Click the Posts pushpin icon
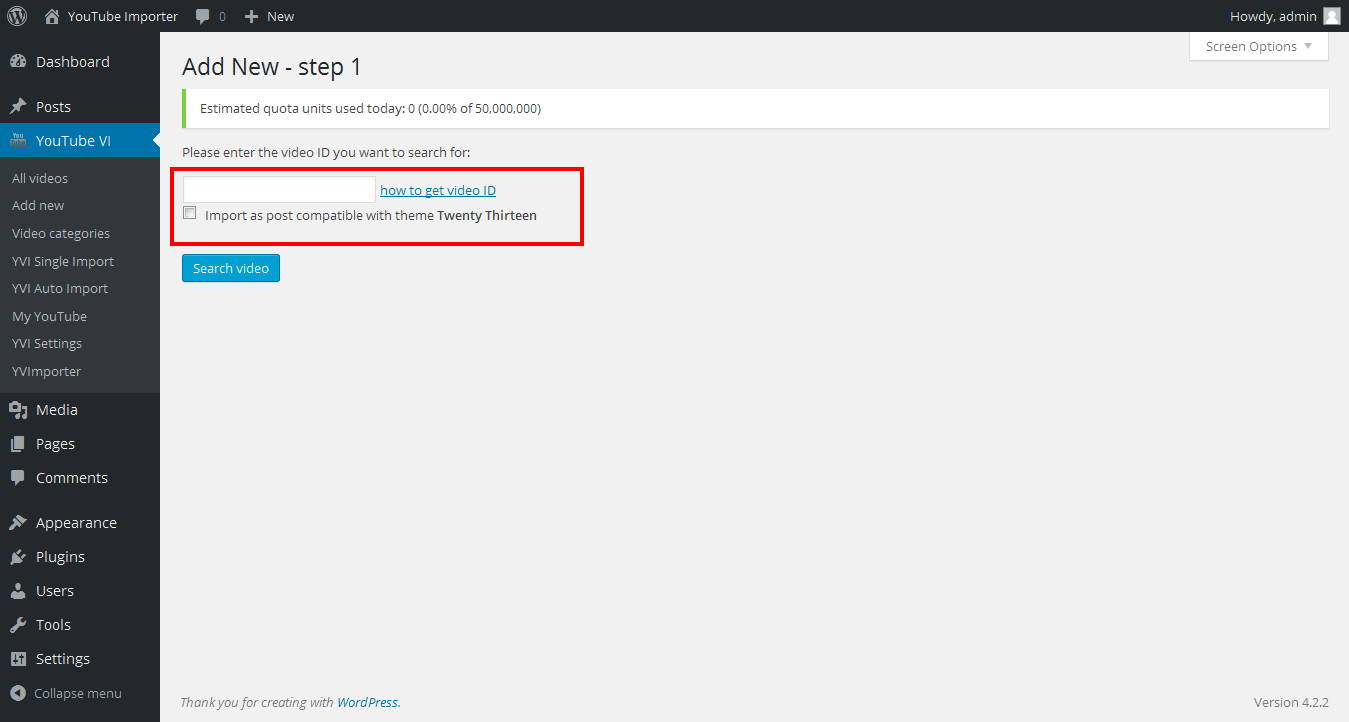Screen dimensions: 1349x722 click(x=18, y=107)
